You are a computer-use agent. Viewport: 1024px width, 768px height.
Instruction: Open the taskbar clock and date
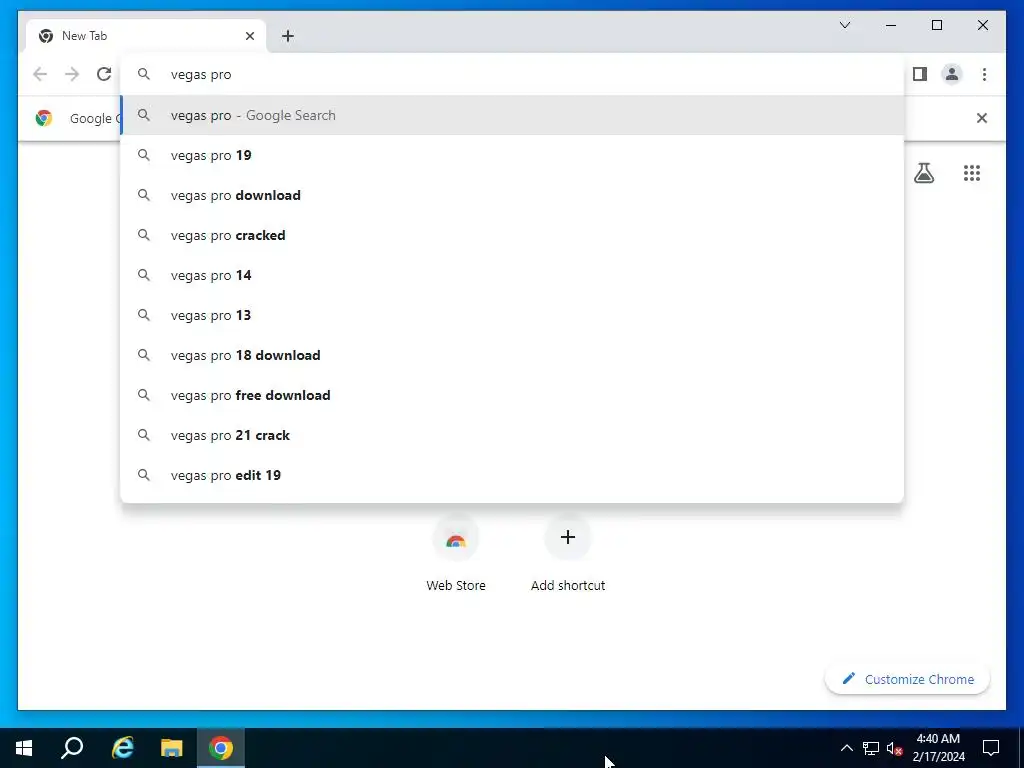click(938, 748)
